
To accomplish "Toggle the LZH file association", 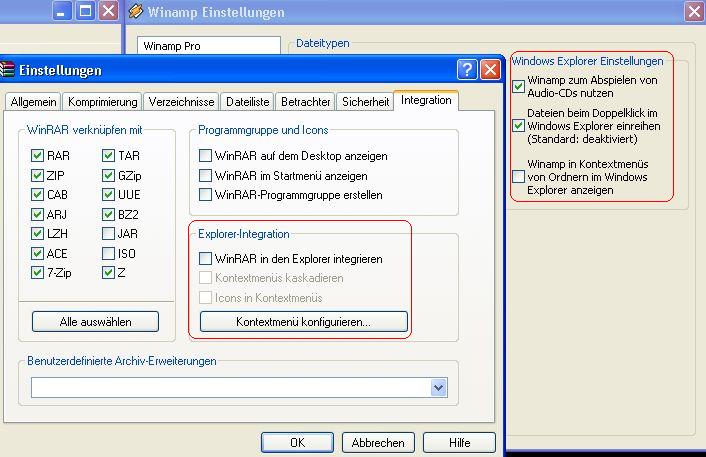I will [37, 234].
